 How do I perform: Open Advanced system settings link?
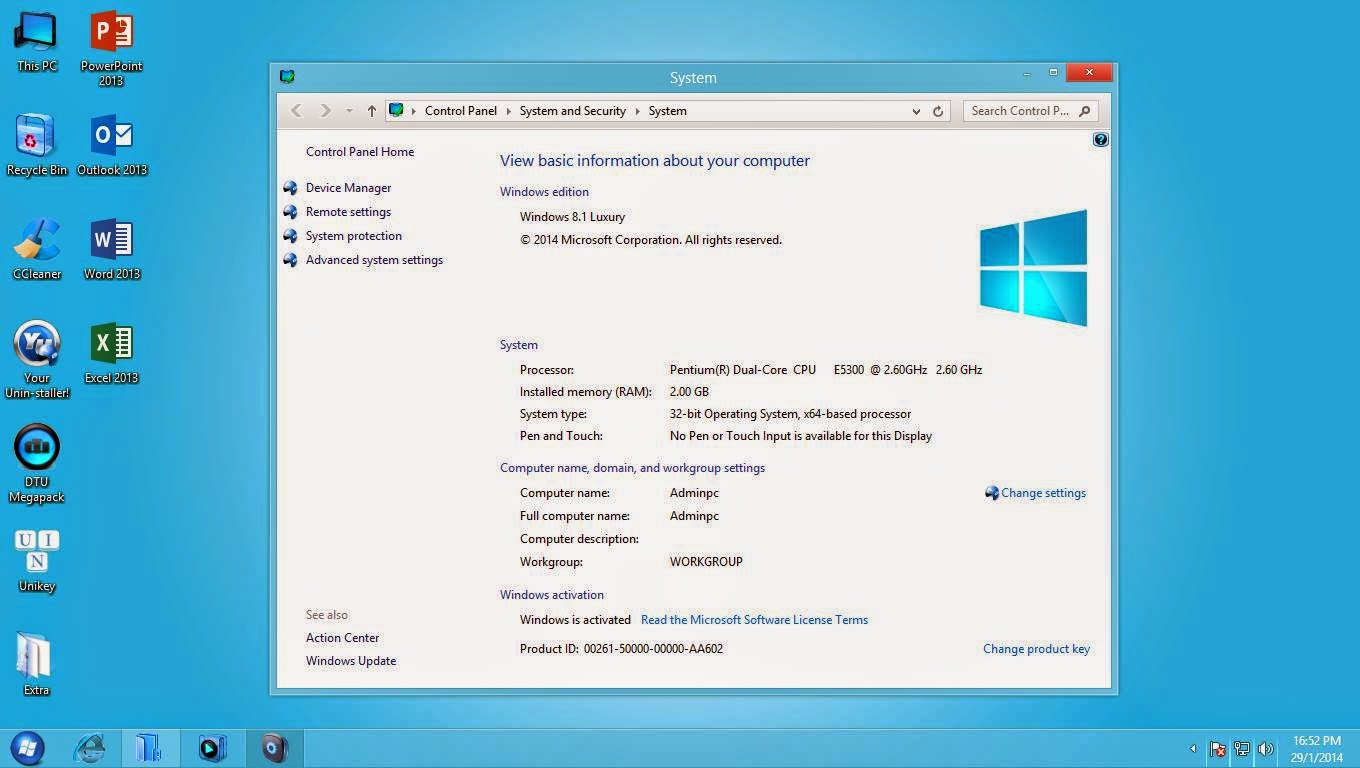[374, 260]
